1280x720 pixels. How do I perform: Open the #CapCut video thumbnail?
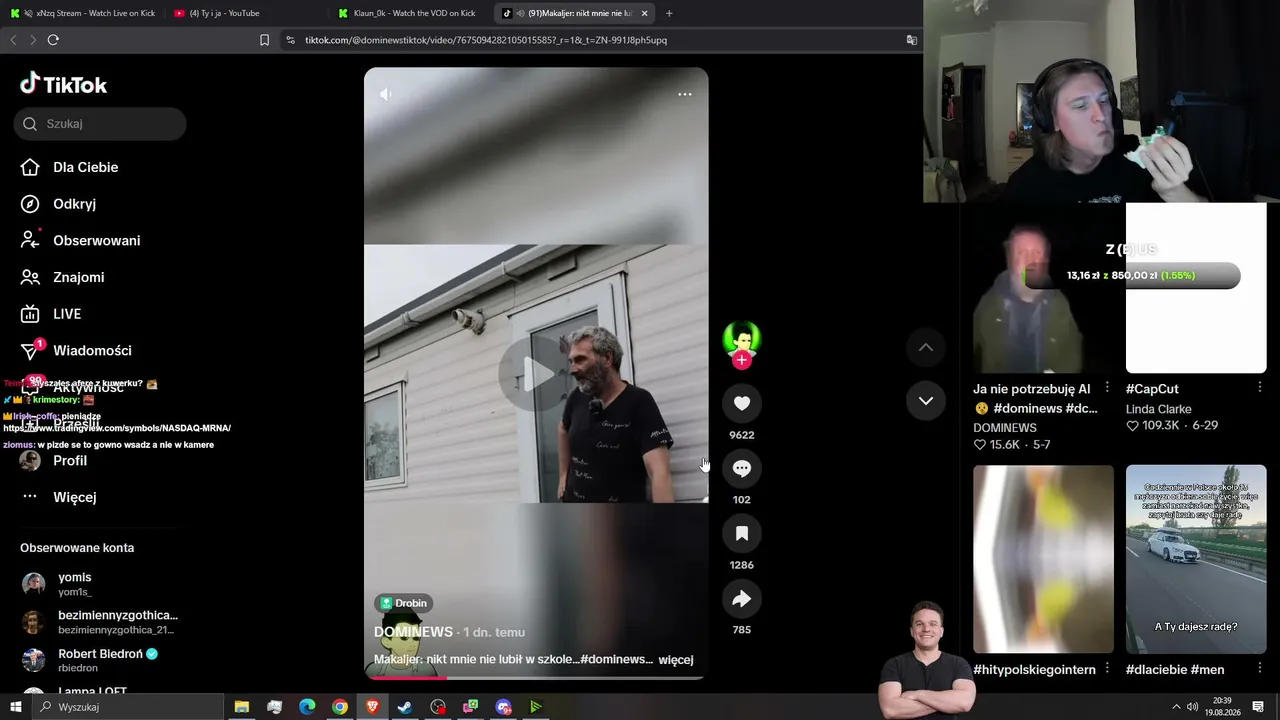1196,288
